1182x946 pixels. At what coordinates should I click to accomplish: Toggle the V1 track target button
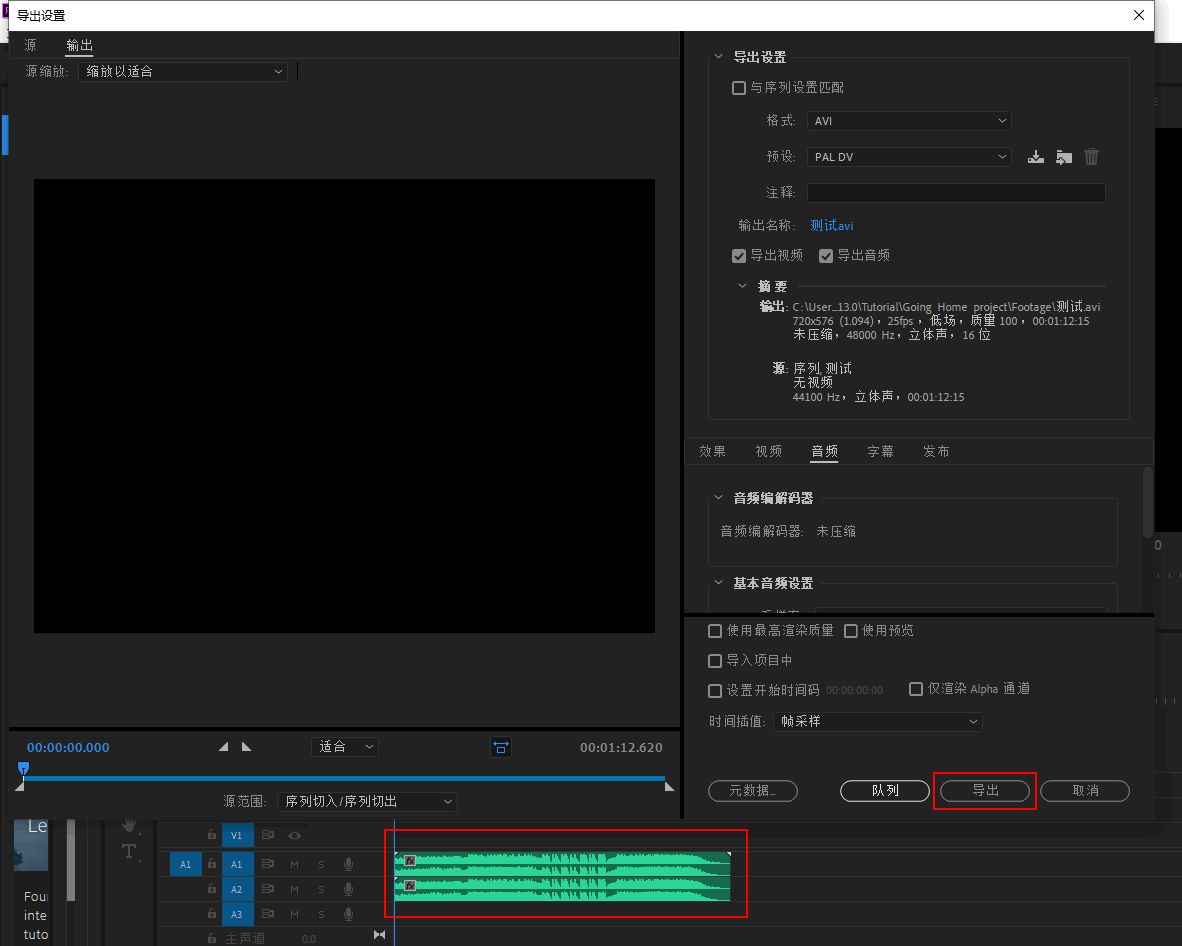tap(237, 835)
